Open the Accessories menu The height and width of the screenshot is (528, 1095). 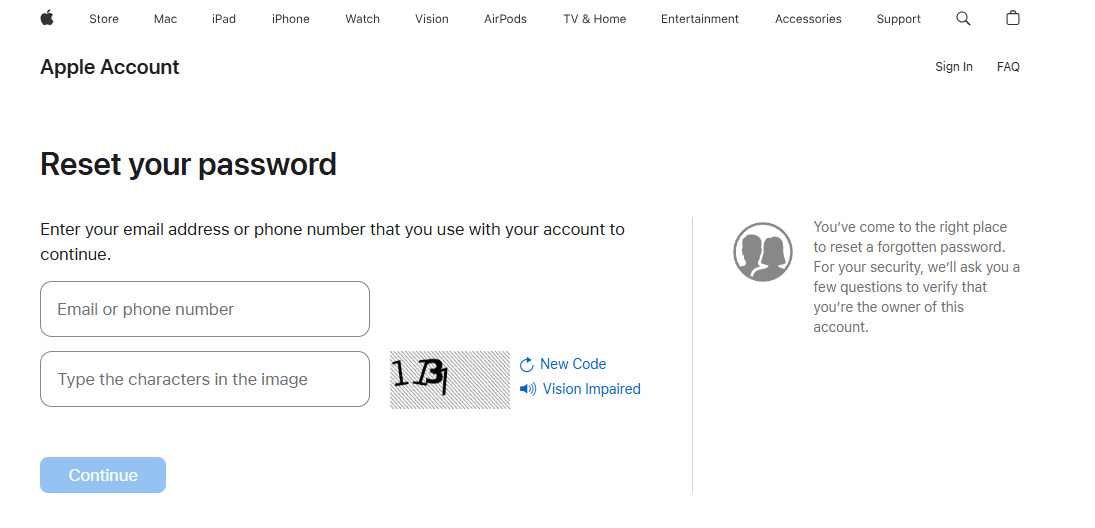coord(808,19)
